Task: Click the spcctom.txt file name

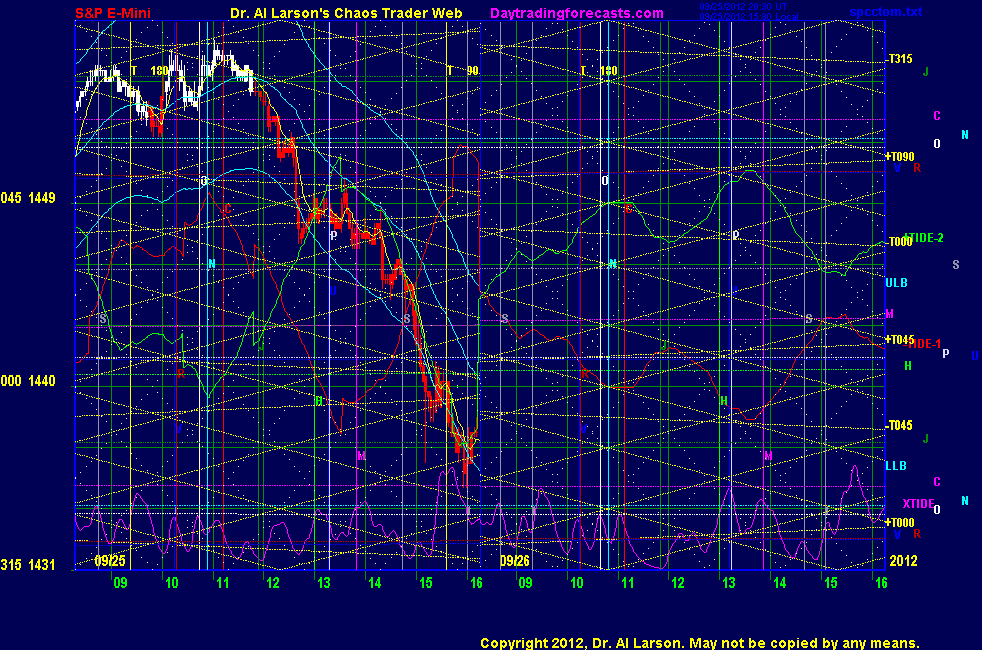Action: 886,11
